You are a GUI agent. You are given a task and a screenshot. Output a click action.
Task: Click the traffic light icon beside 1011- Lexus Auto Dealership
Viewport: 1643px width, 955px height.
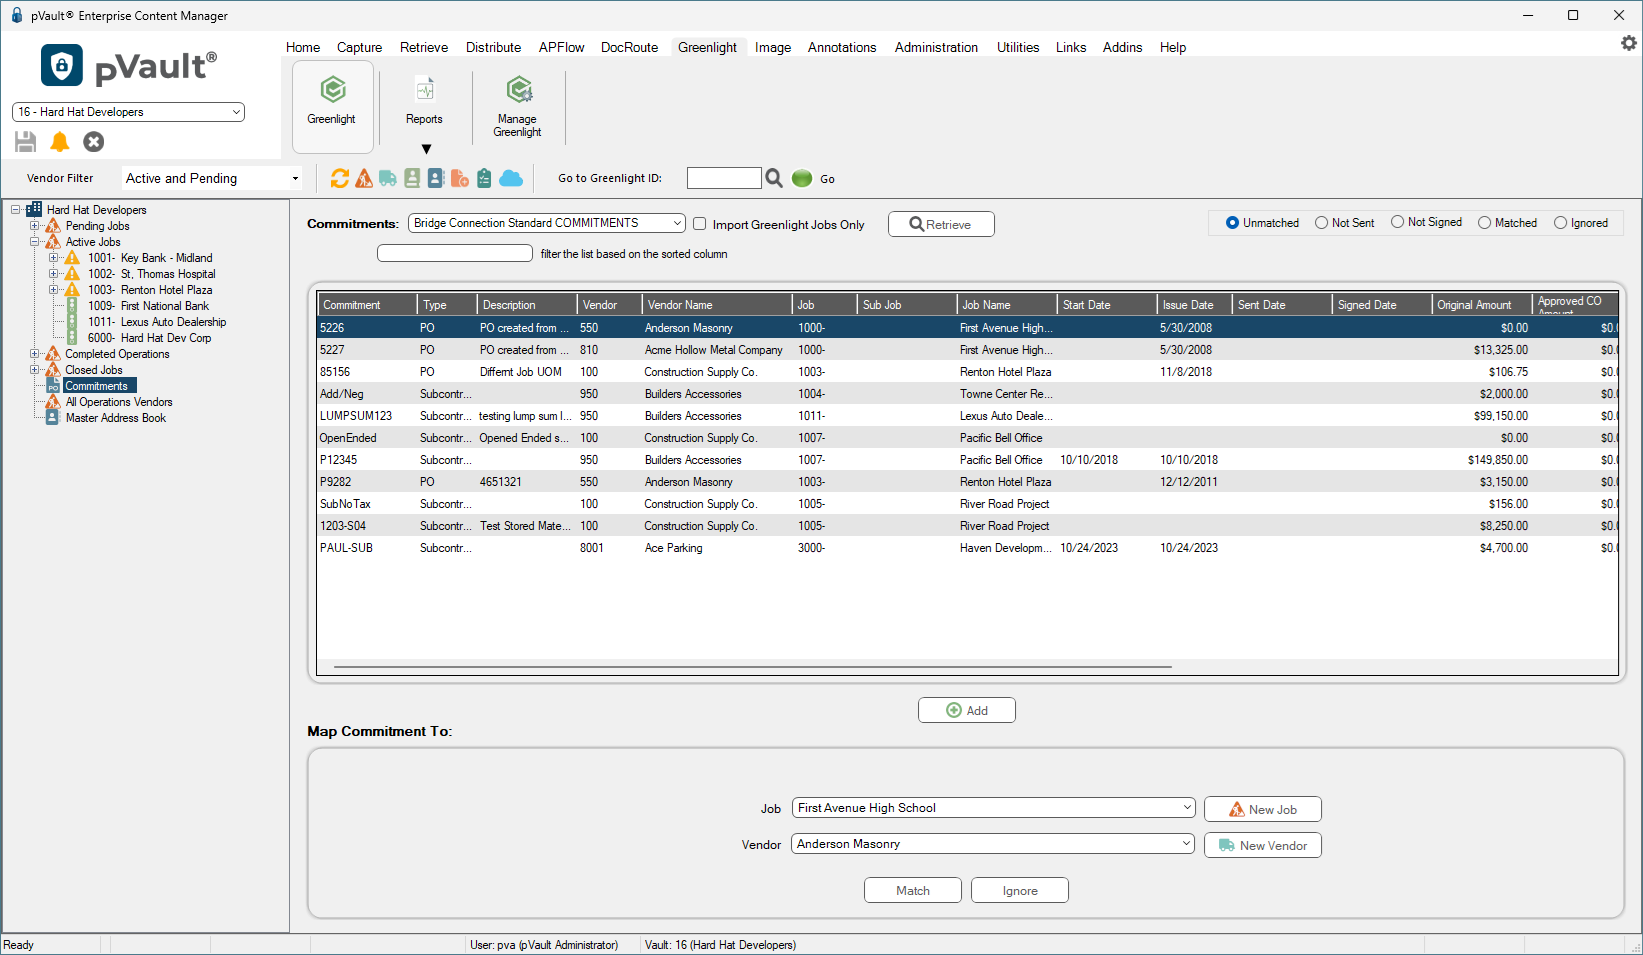click(72, 322)
